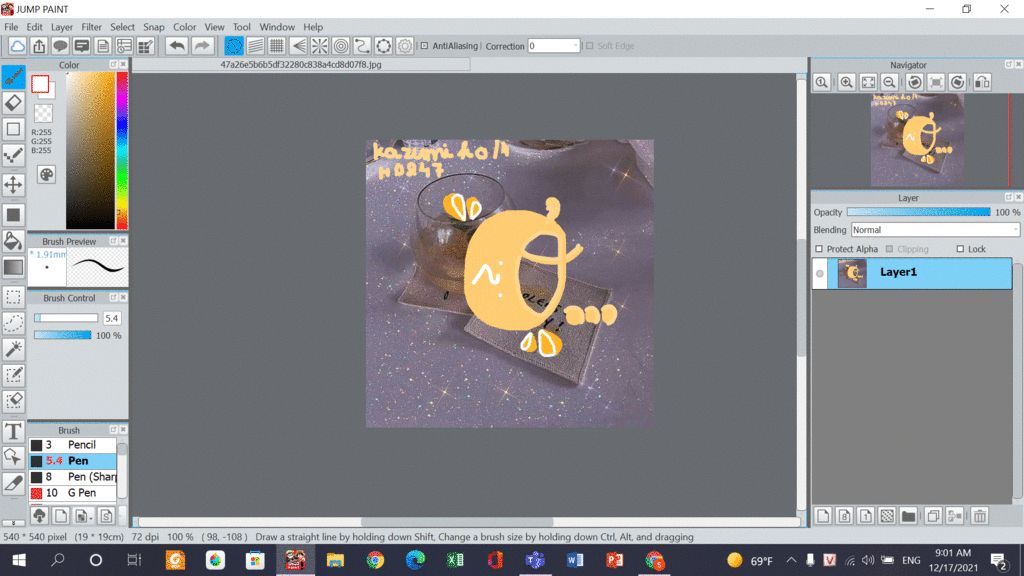Select the Brush tool in the left toolbar

(13, 77)
